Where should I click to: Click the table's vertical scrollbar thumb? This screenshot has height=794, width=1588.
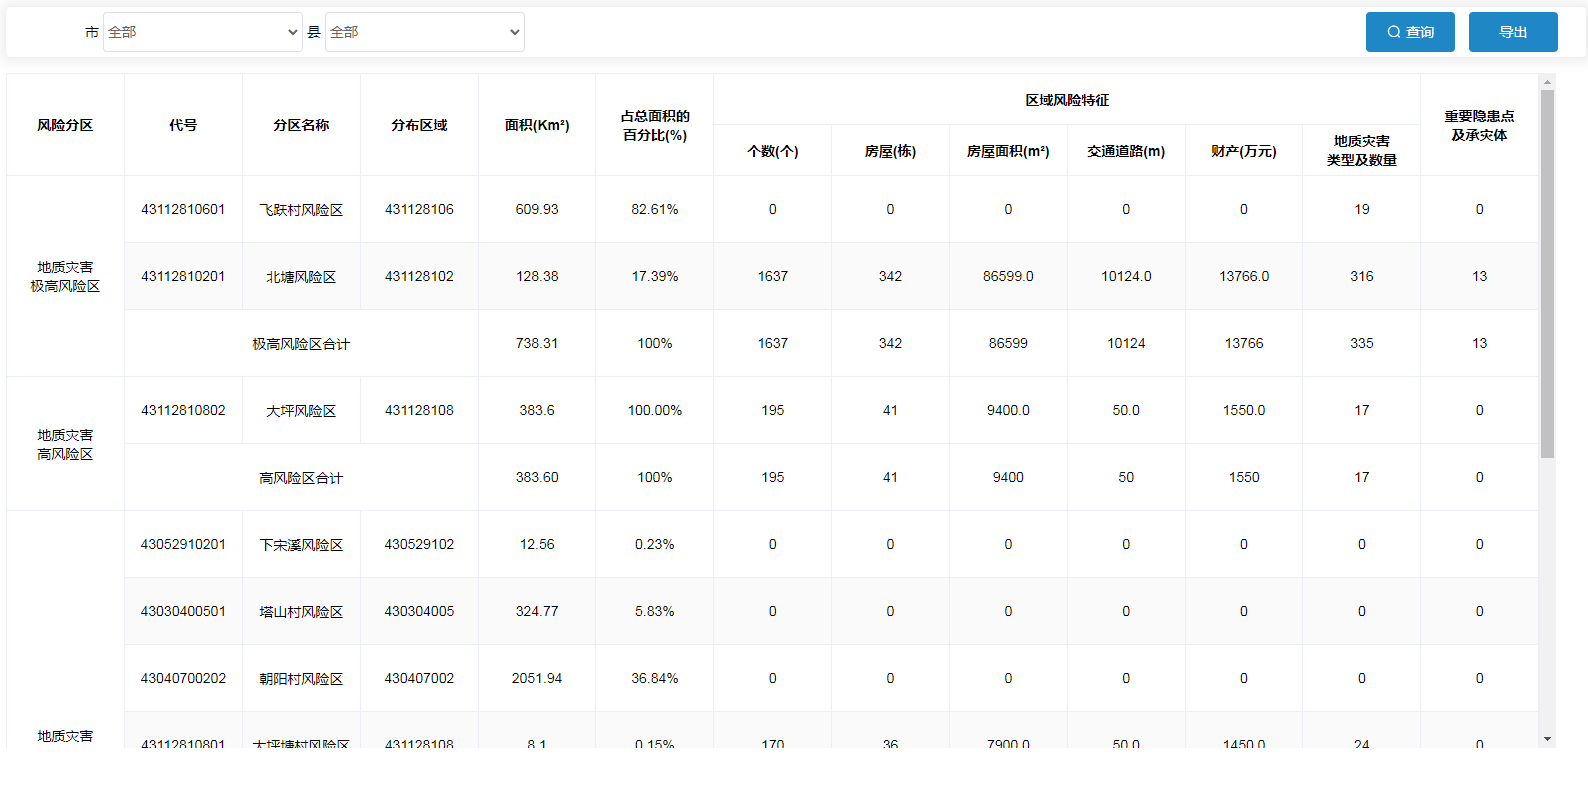tap(1547, 273)
